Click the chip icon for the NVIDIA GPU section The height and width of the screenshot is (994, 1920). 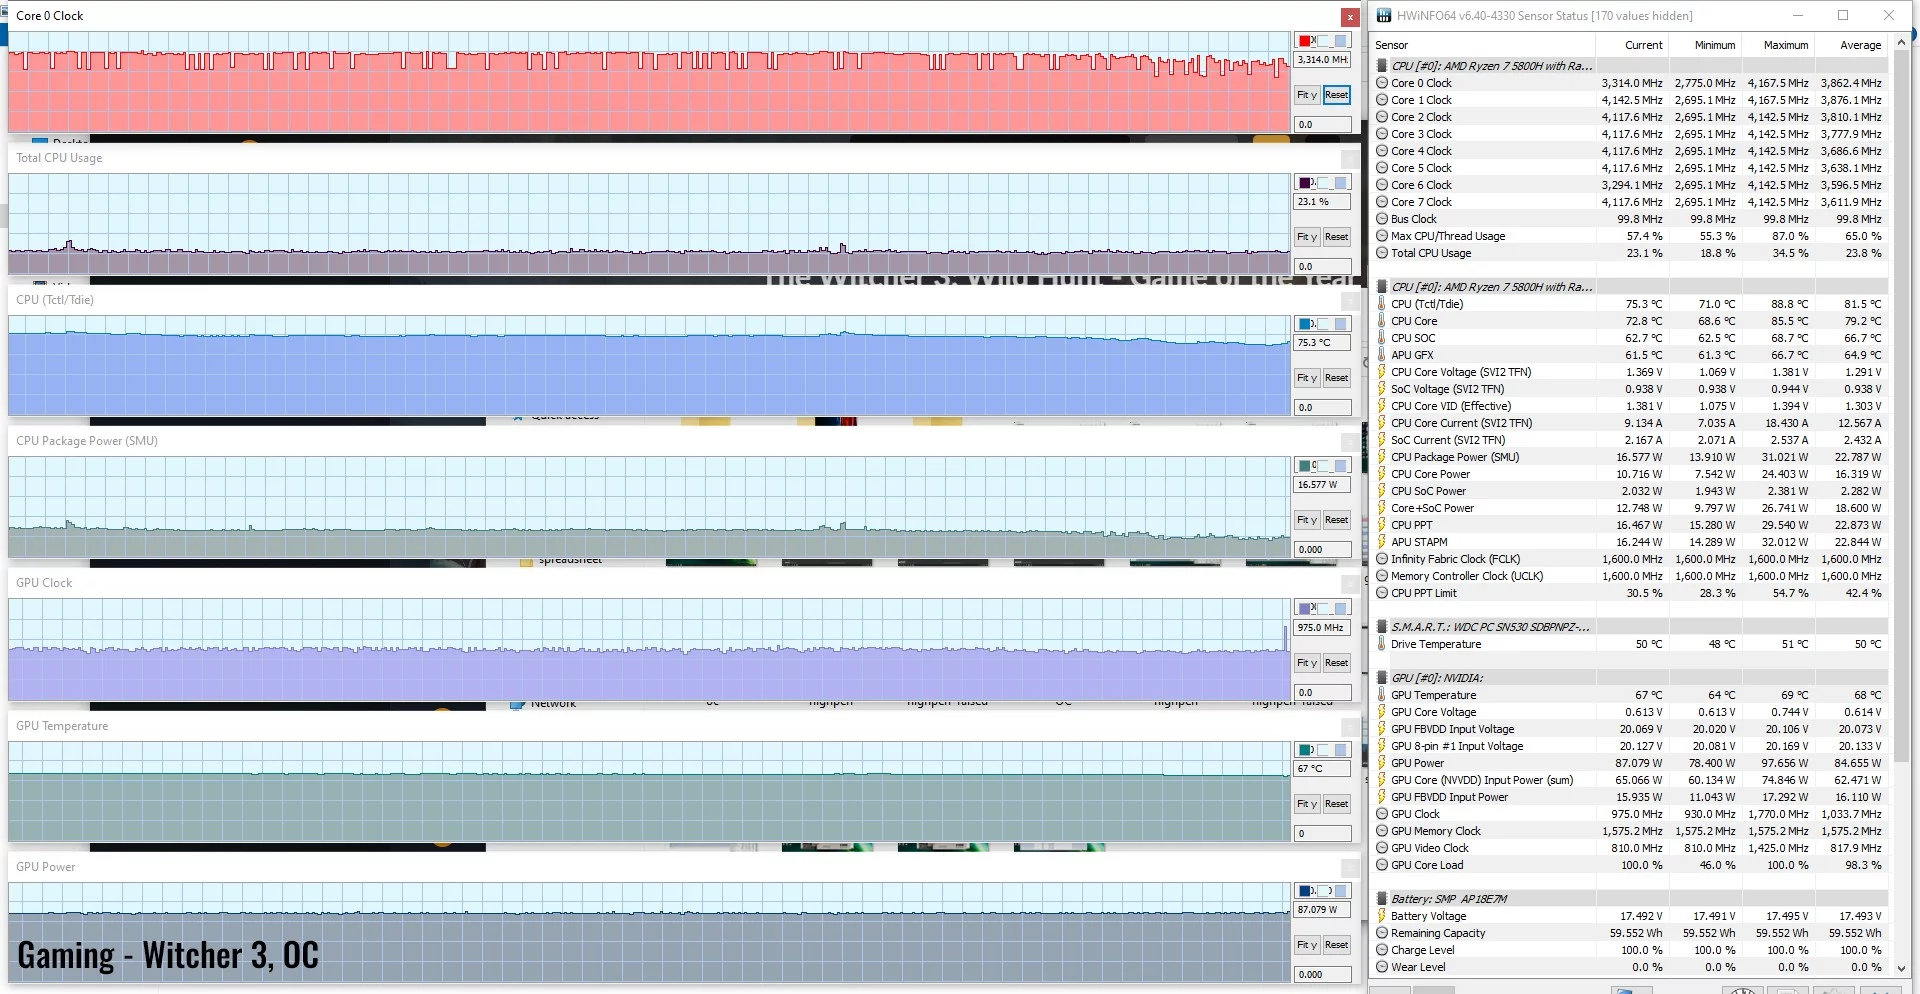1382,678
